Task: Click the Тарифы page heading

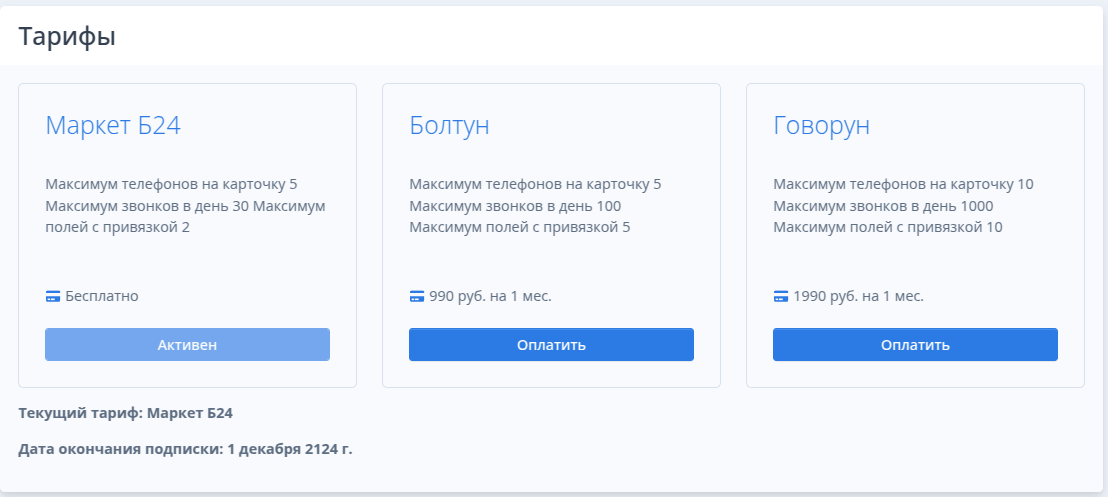Action: 66,36
